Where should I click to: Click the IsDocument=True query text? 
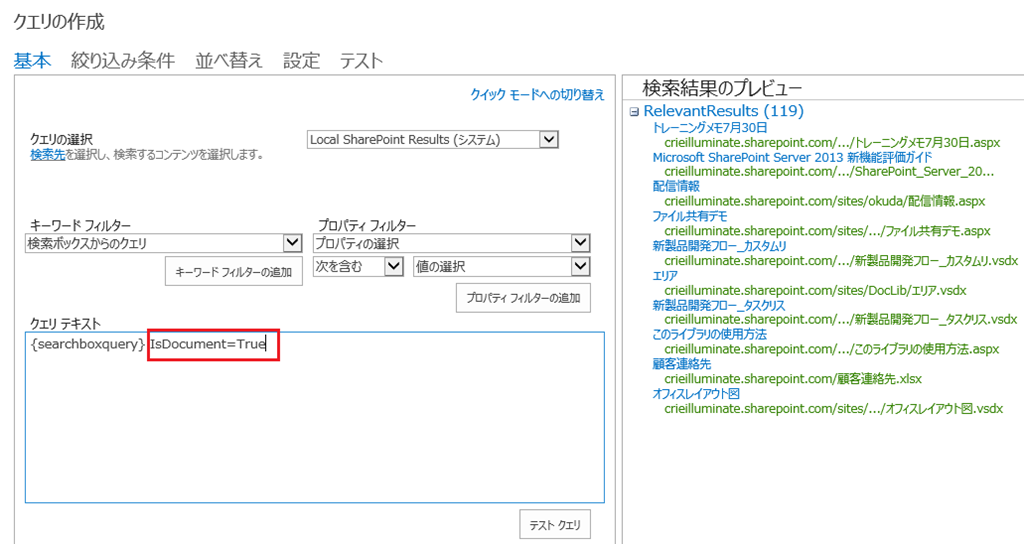tap(208, 344)
